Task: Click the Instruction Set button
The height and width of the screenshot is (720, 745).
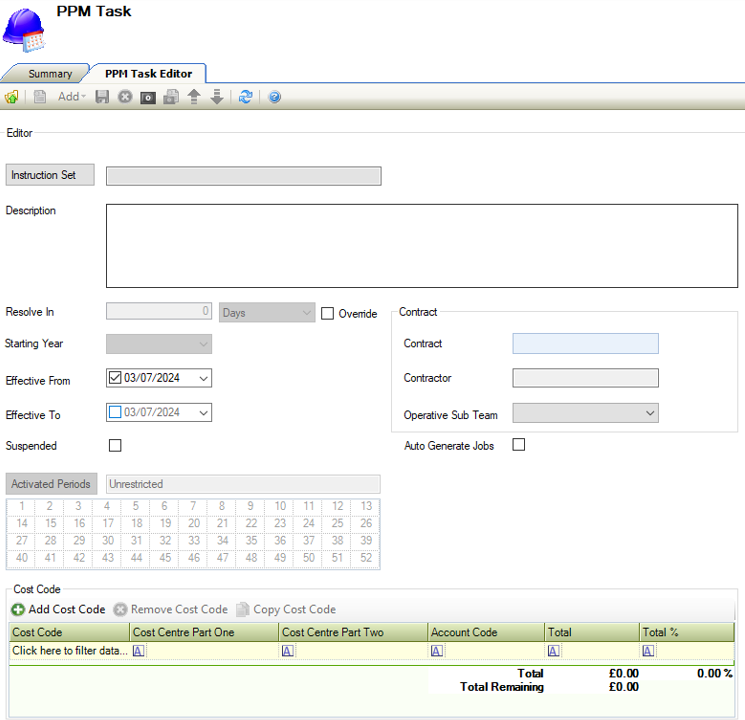Action: (49, 175)
